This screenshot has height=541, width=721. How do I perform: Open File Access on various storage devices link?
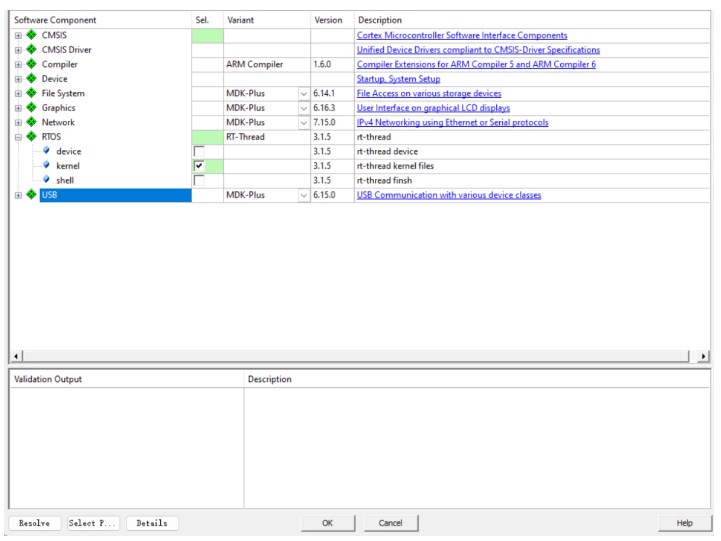tap(429, 93)
